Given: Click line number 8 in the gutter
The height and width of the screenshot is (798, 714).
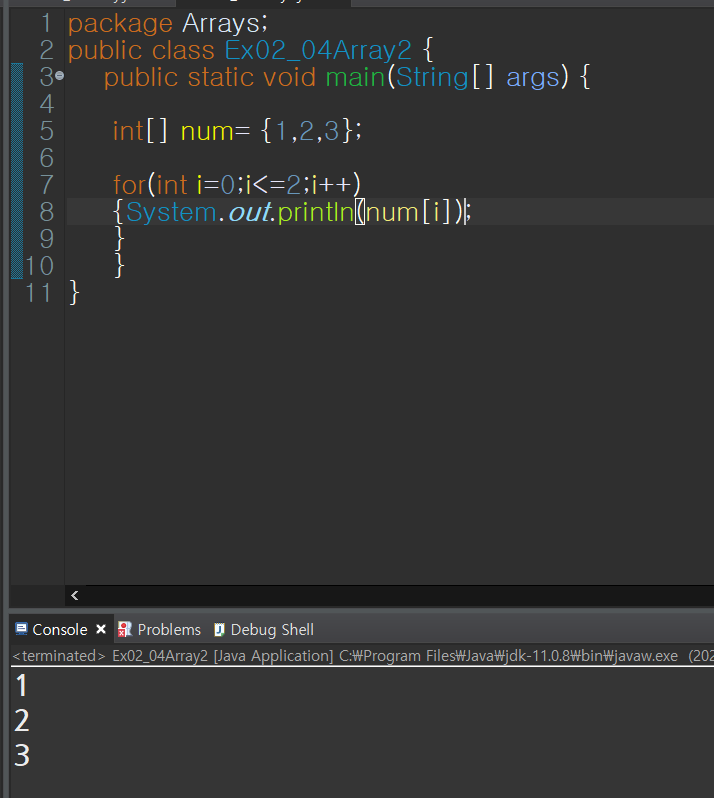Looking at the screenshot, I should pos(46,212).
